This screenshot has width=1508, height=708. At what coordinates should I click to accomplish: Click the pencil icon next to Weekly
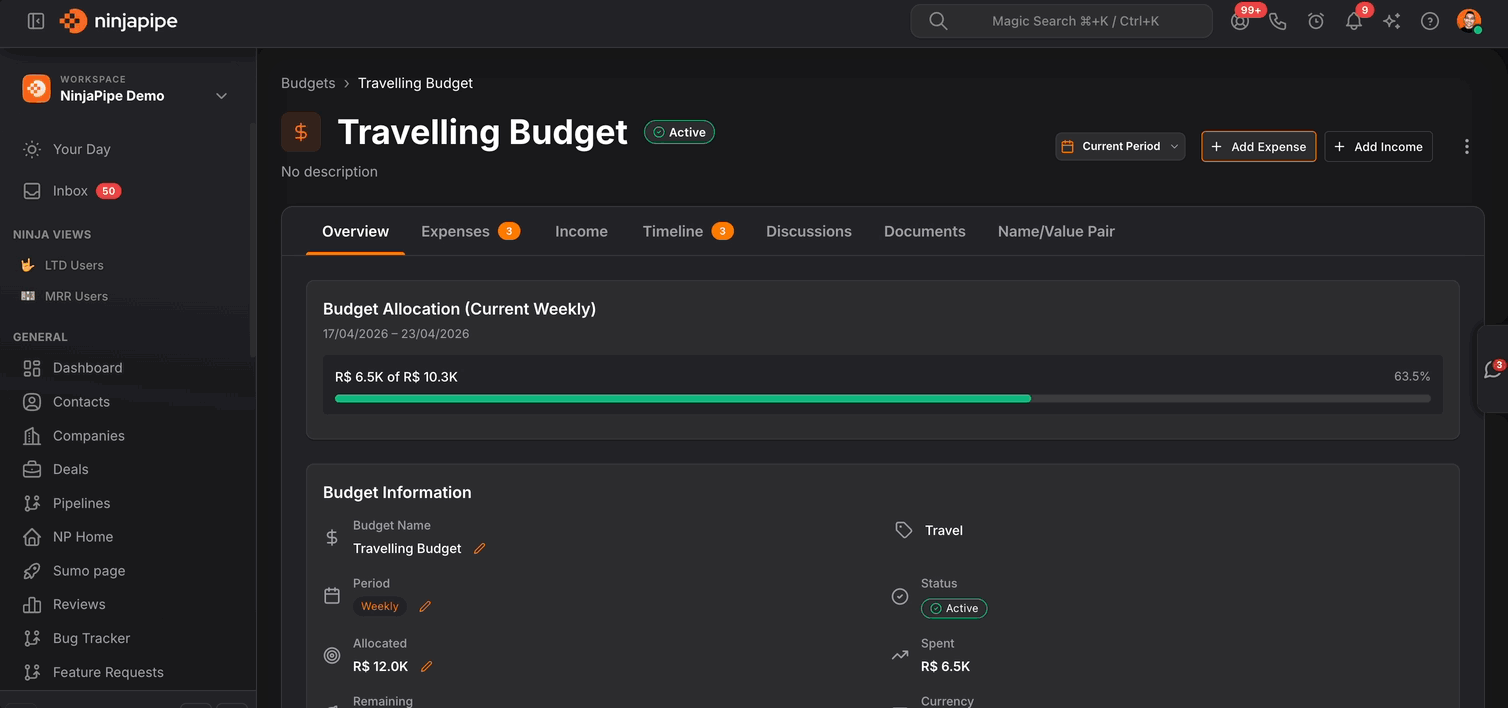pyautogui.click(x=425, y=607)
